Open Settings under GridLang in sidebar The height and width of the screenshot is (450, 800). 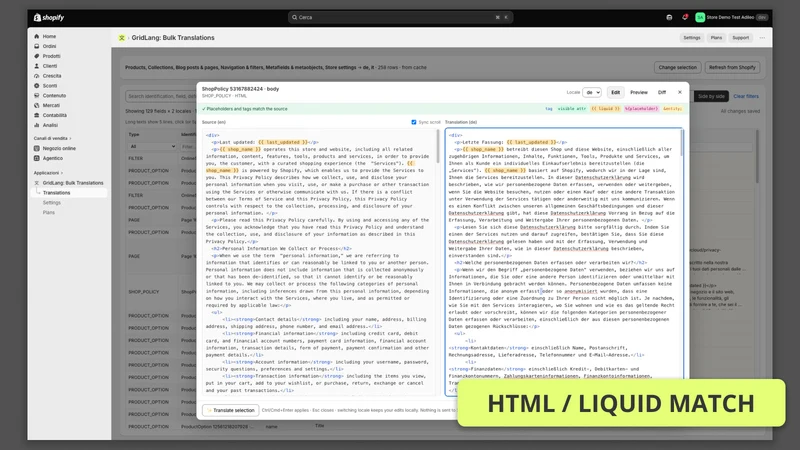[52, 203]
